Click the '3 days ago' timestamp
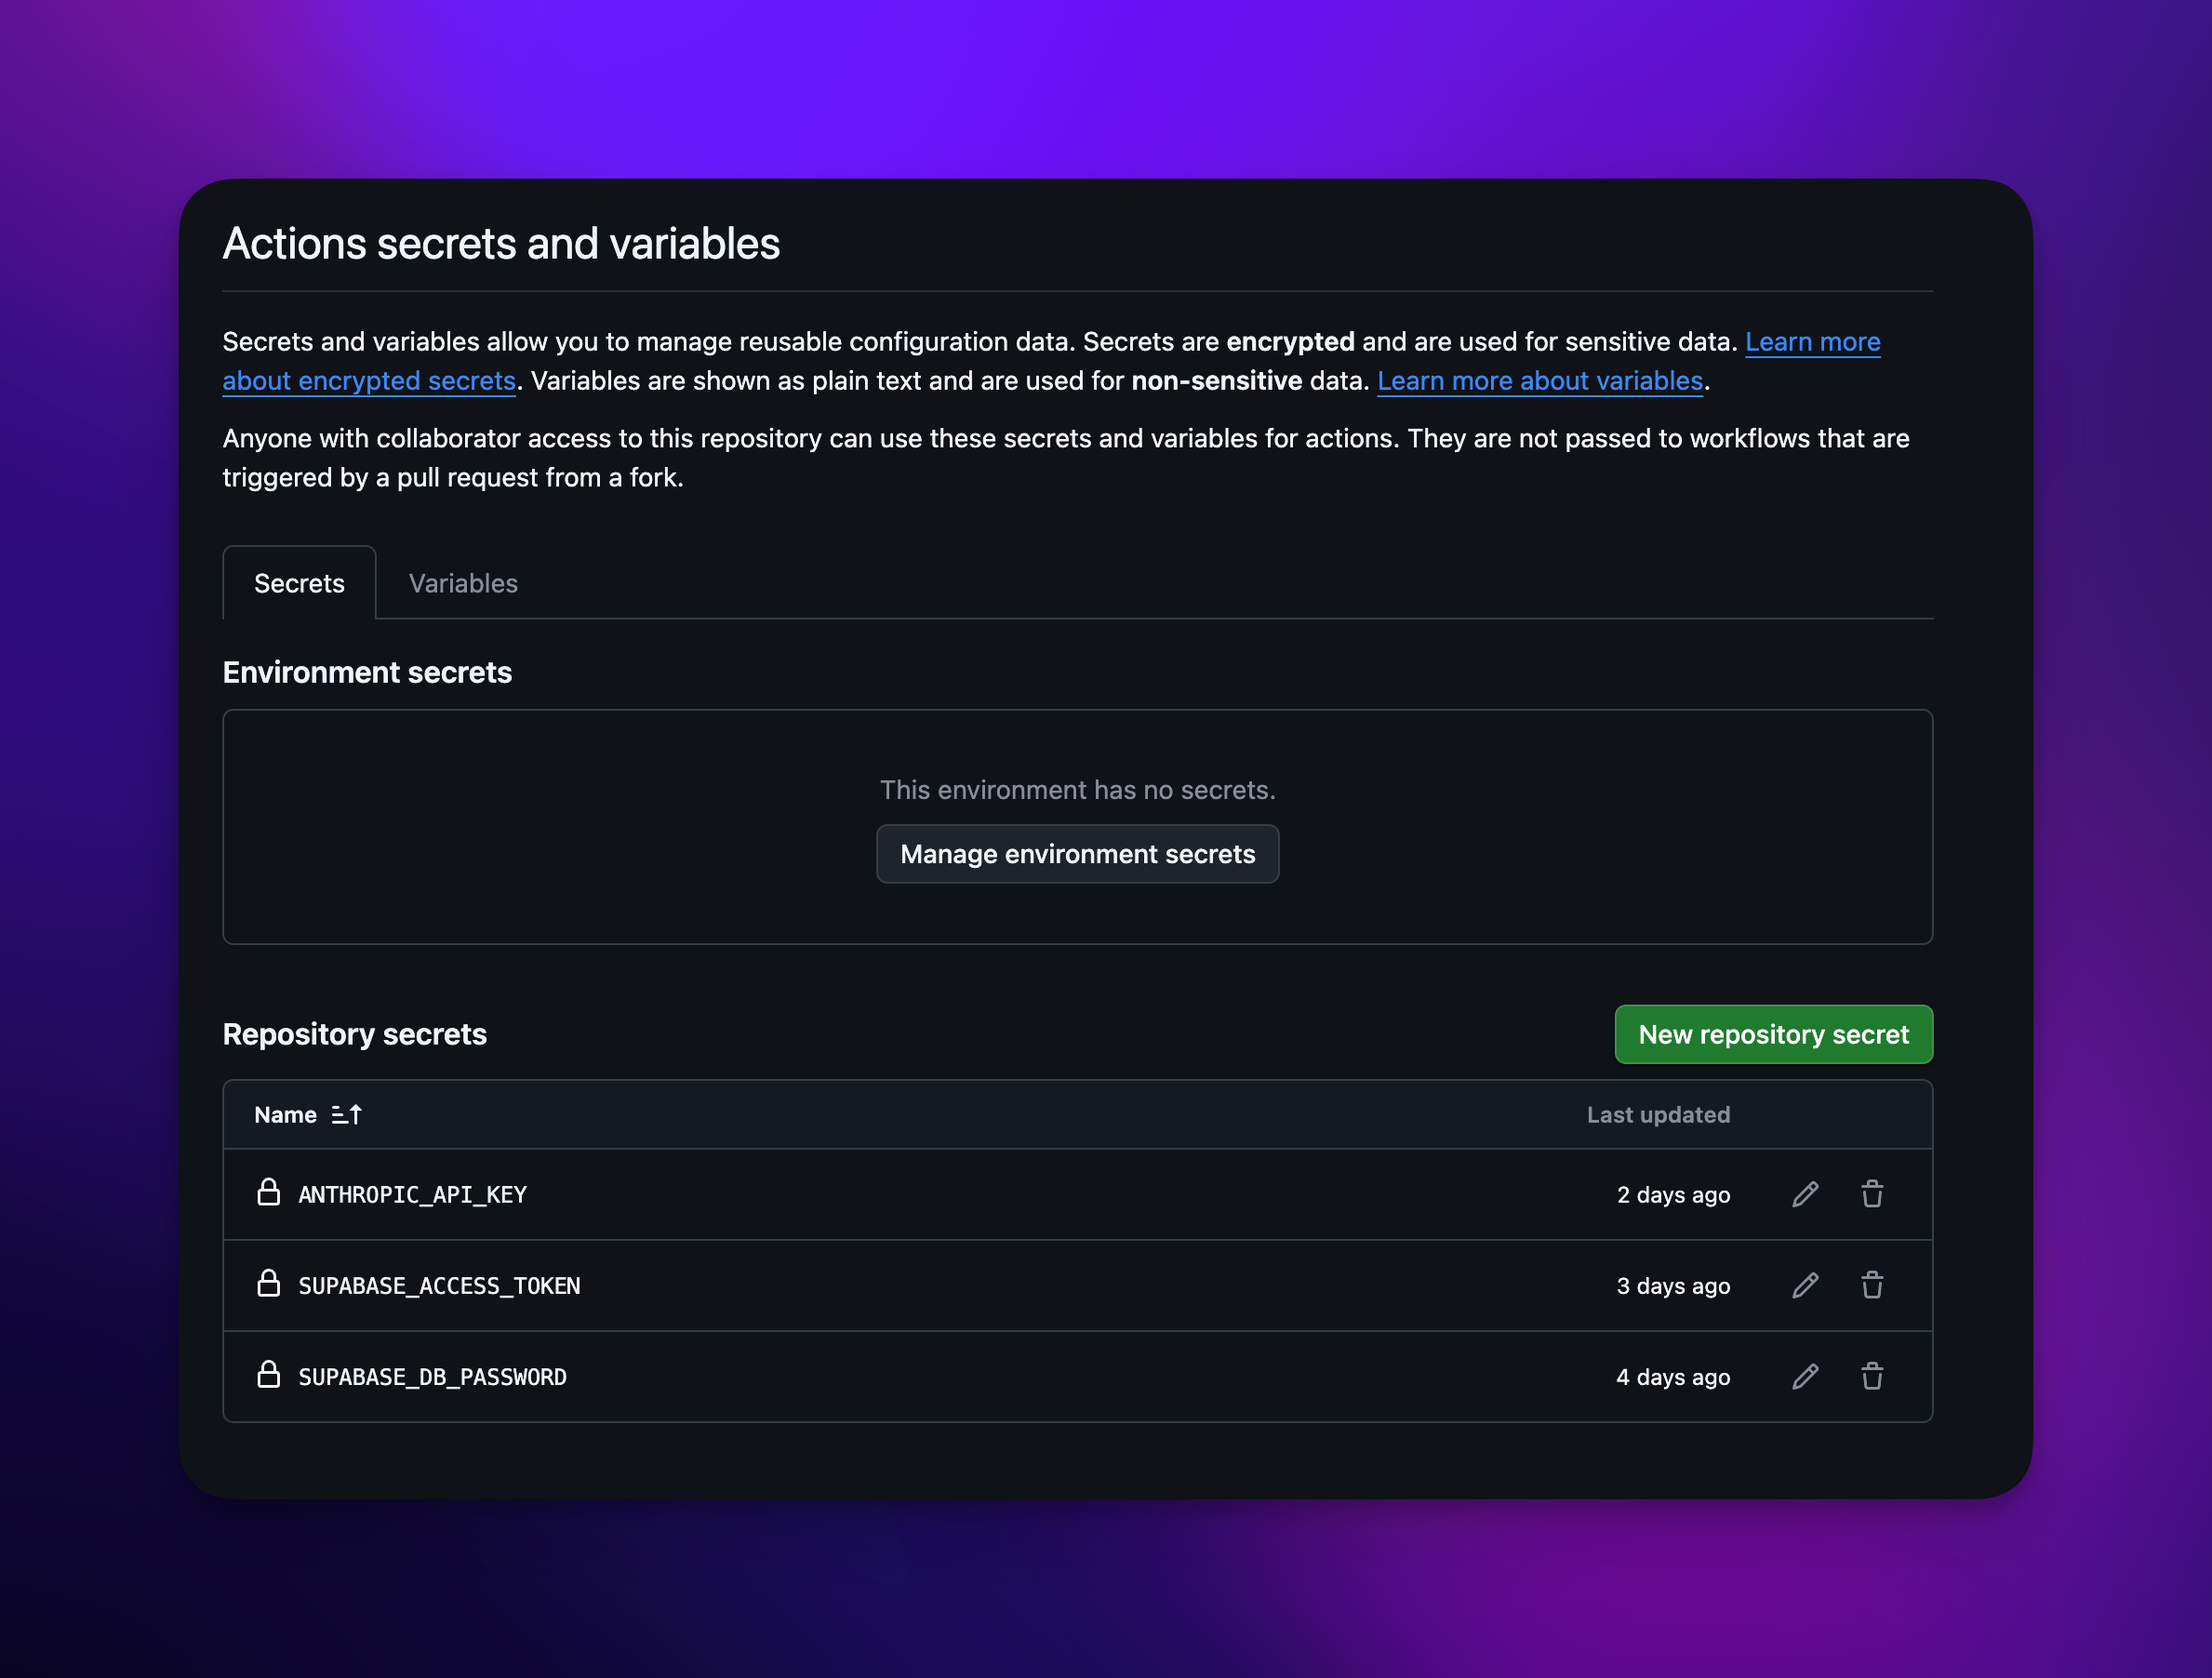This screenshot has width=2212, height=1678. 1673,1286
